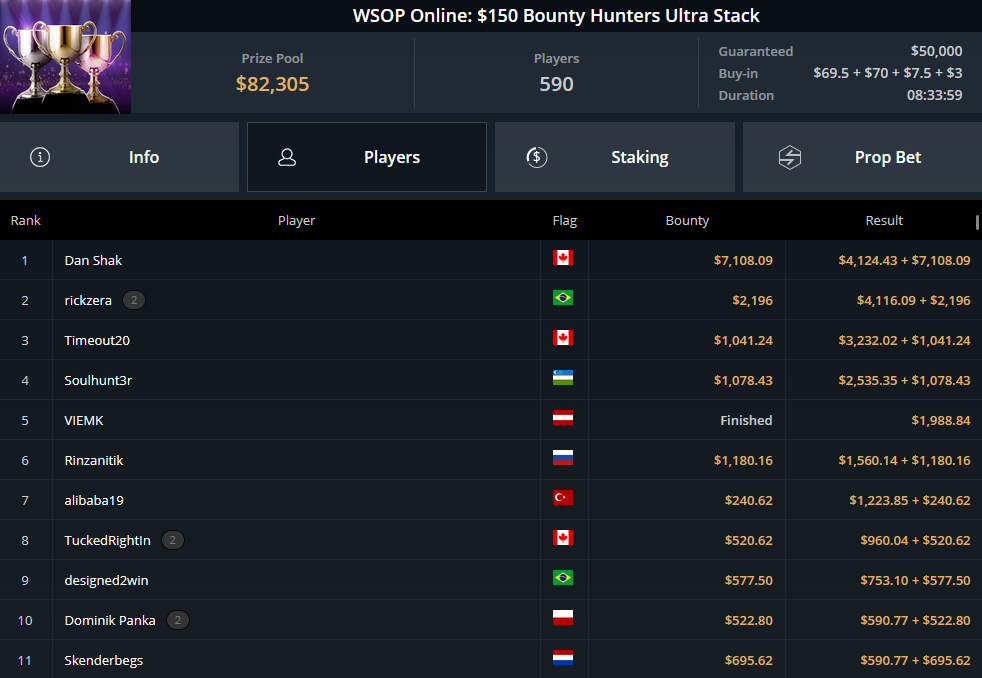Select player name Timeout20
982x678 pixels.
(97, 341)
